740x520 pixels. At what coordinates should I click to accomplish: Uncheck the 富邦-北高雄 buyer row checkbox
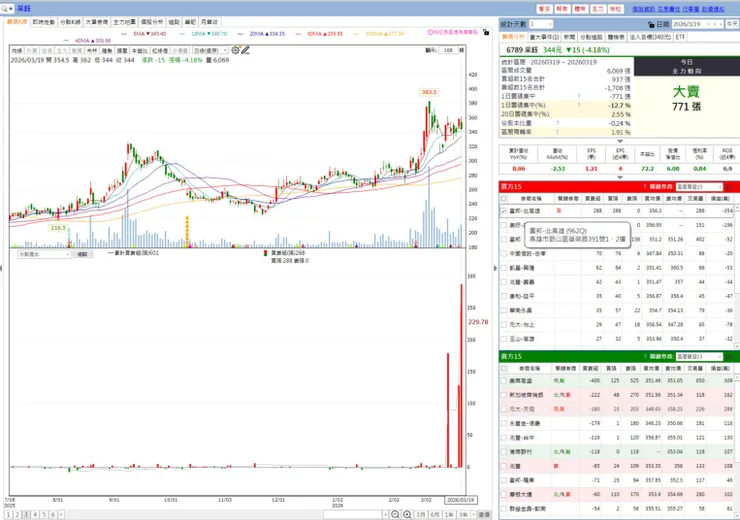(504, 211)
